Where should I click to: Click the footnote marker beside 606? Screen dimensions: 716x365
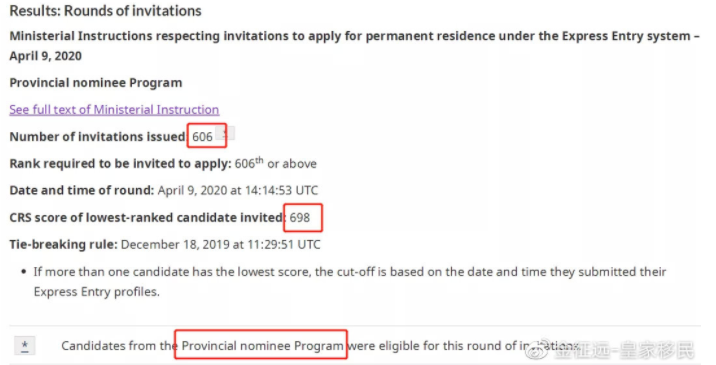(x=225, y=133)
